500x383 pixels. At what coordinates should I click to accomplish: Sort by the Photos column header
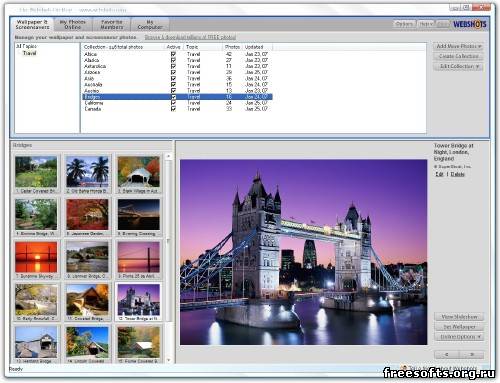tap(232, 47)
